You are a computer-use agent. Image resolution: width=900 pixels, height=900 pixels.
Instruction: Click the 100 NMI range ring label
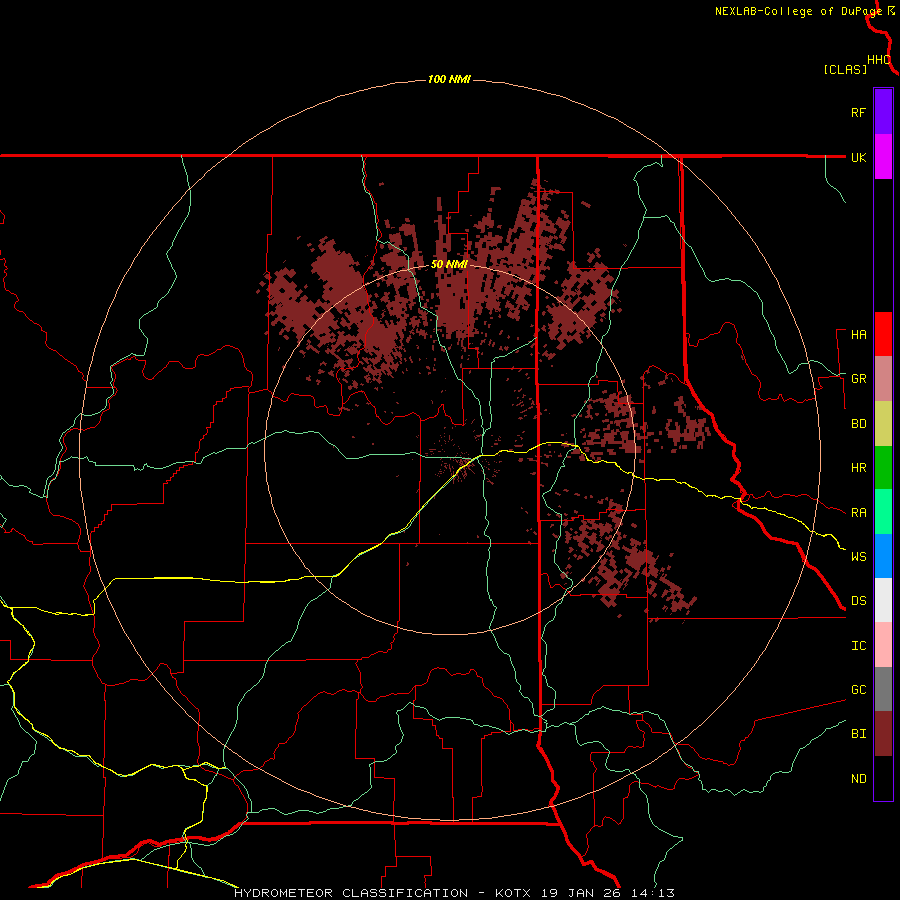pos(449,79)
